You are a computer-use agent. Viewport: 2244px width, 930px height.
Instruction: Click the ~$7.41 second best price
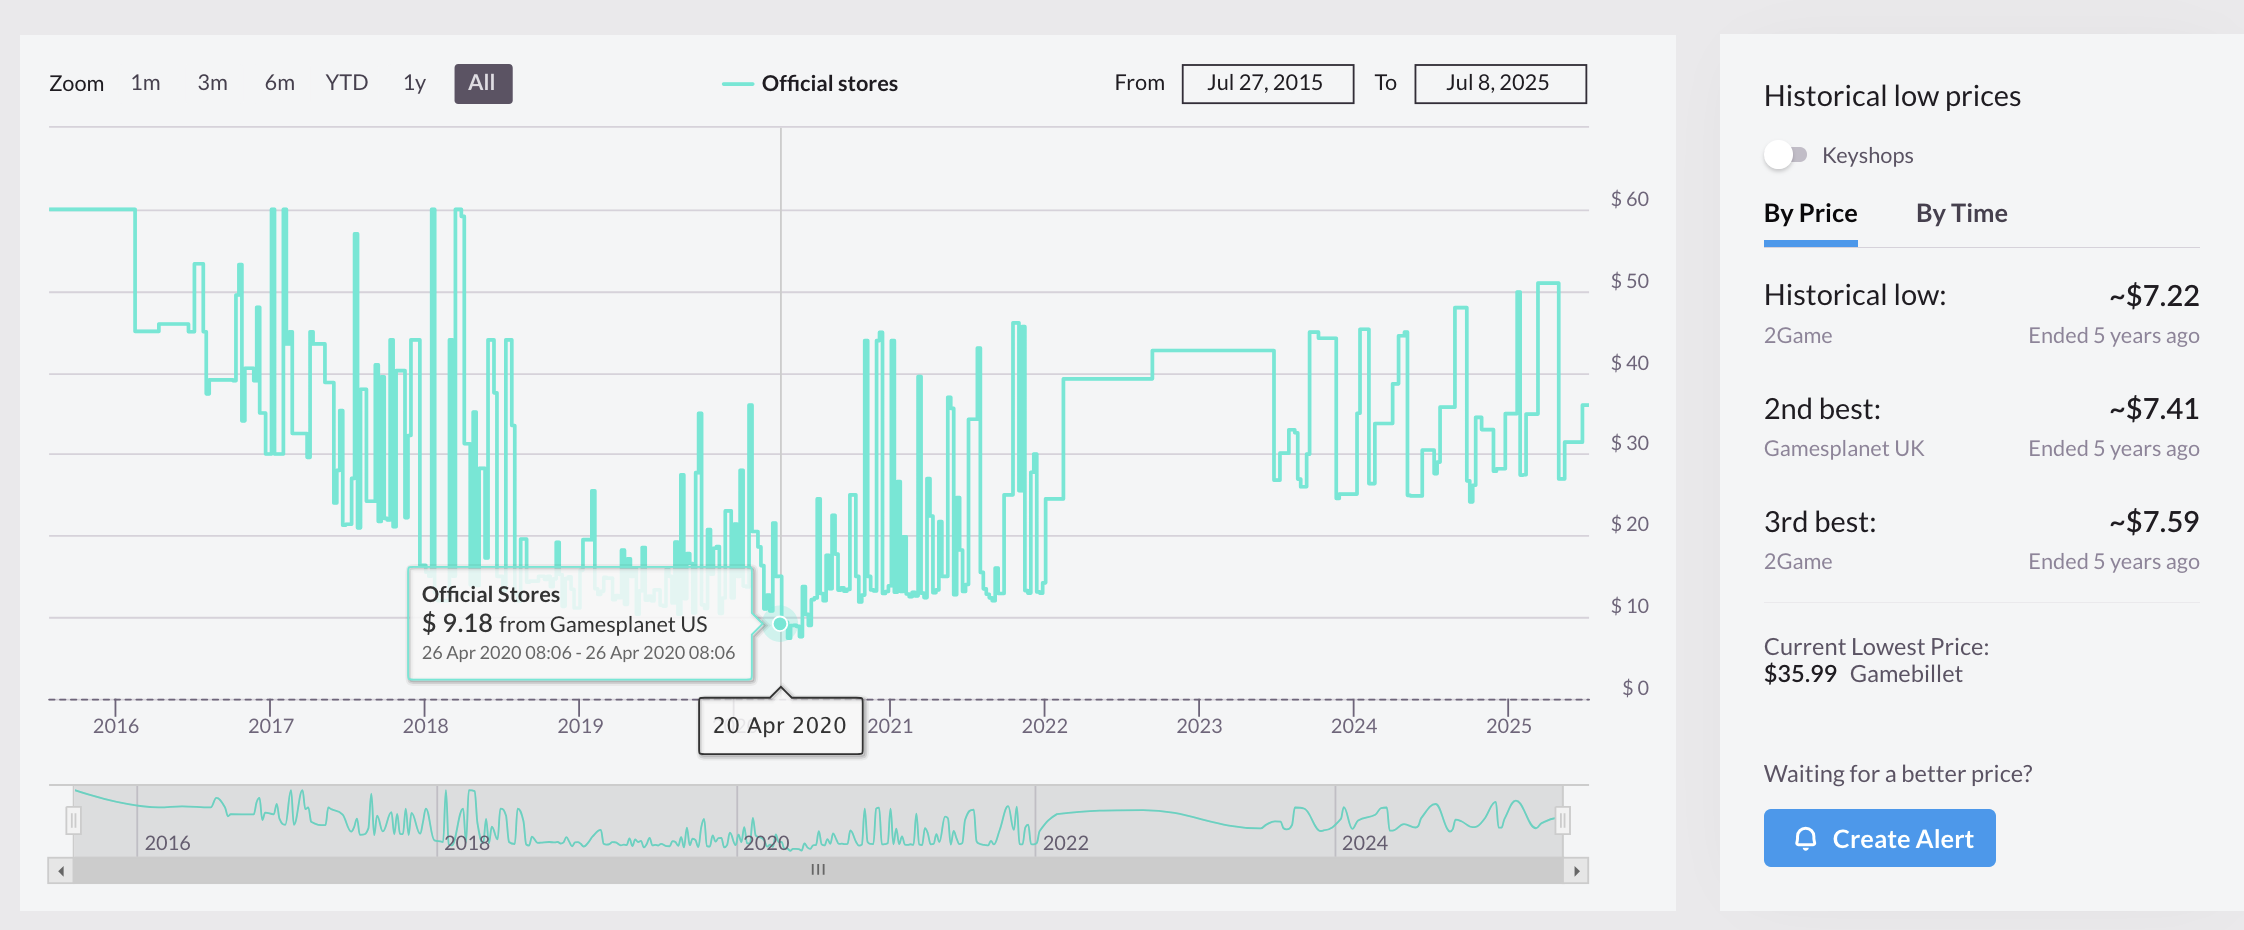(2154, 409)
